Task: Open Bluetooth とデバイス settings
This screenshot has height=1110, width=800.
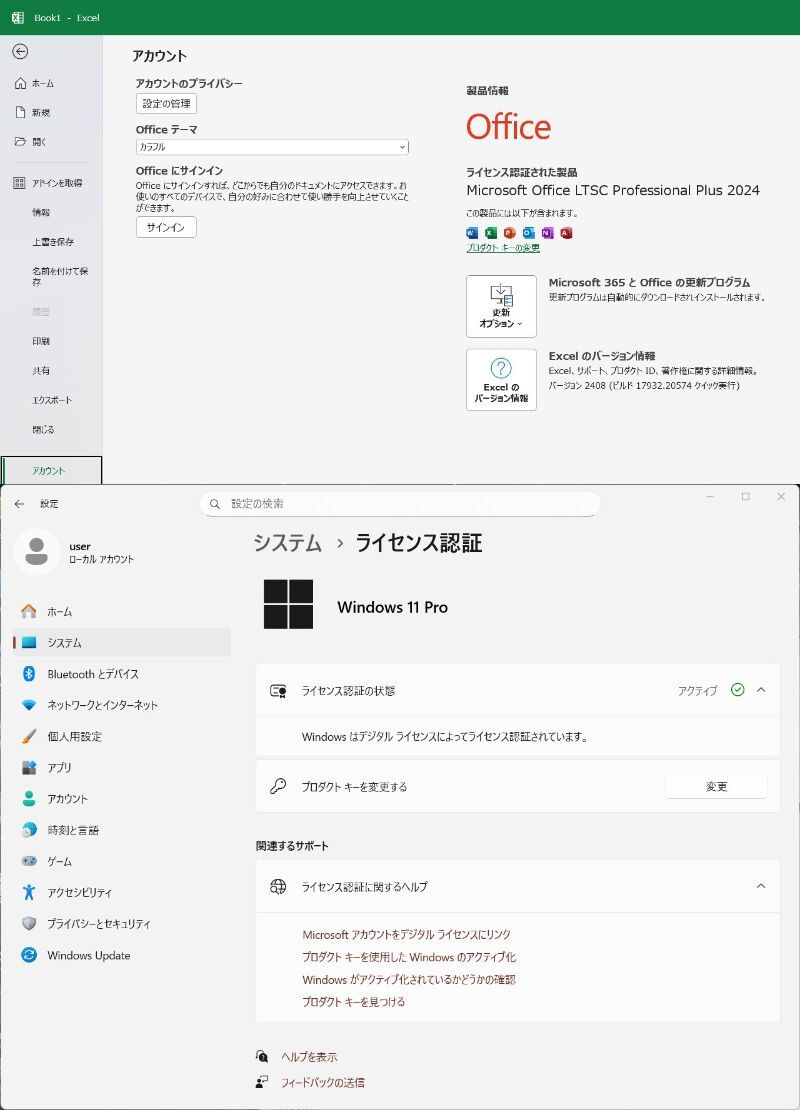Action: tap(122, 674)
